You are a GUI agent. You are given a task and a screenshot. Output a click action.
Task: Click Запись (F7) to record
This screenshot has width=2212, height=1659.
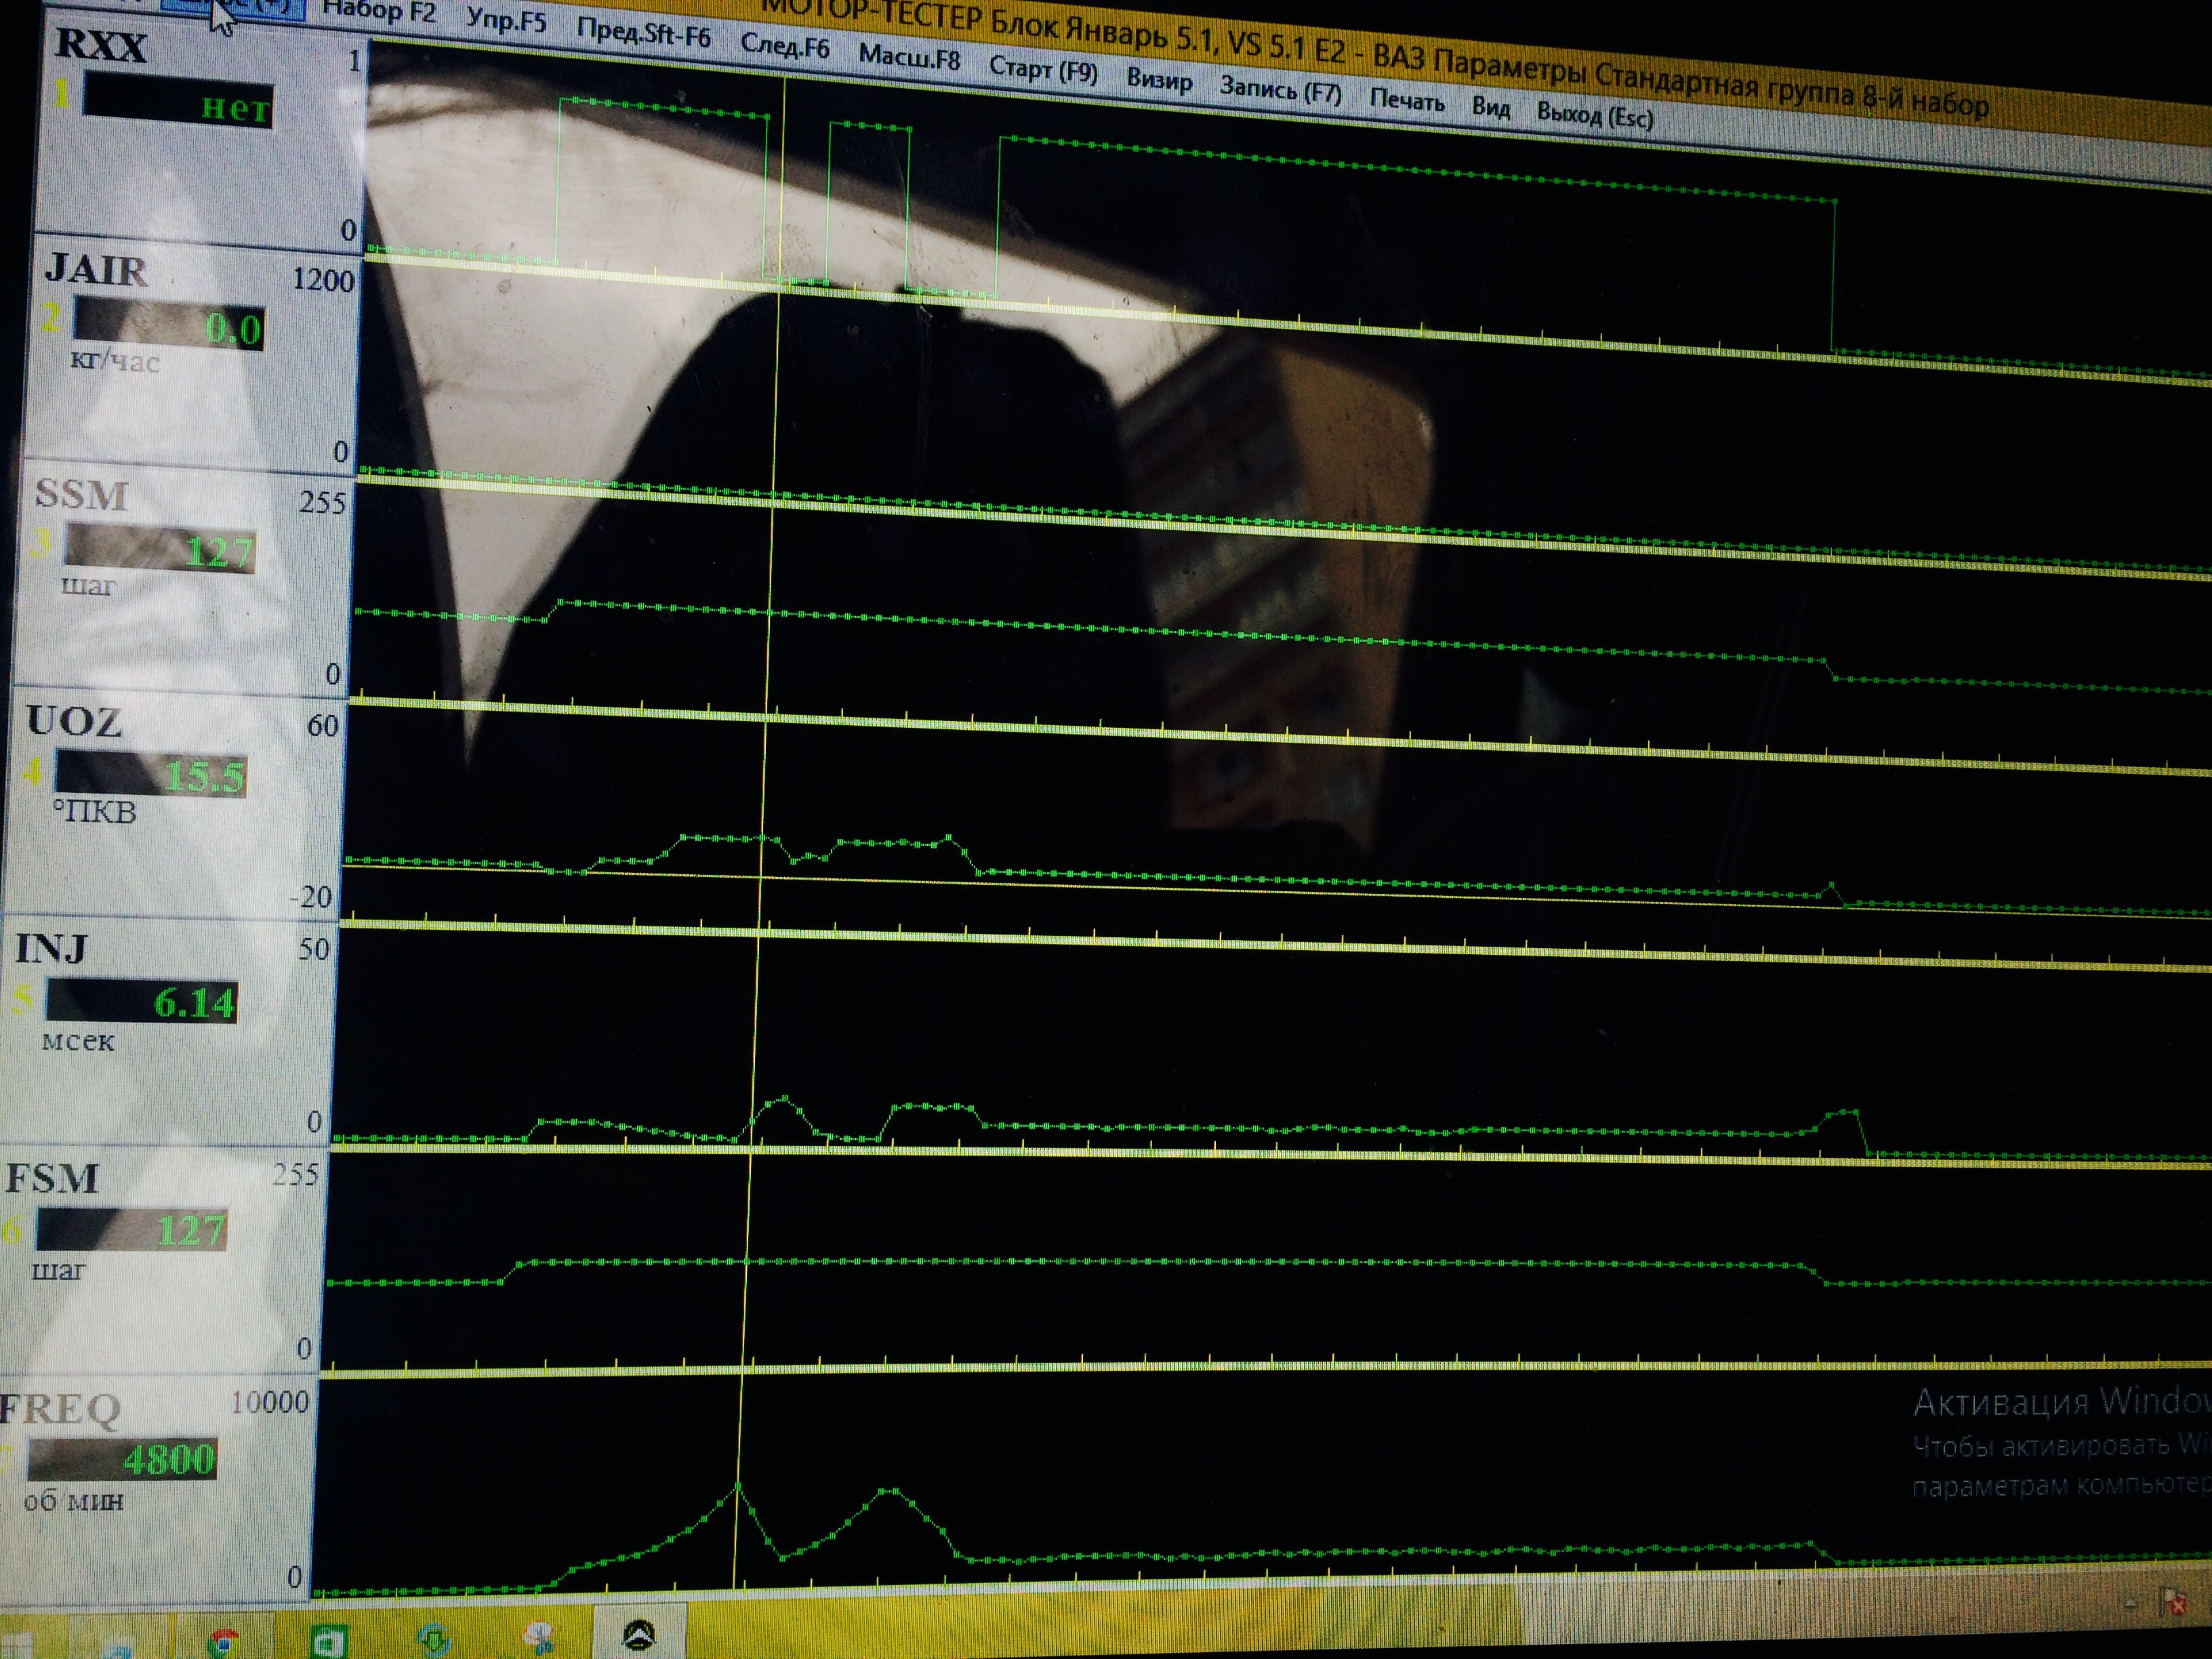[x=1280, y=91]
